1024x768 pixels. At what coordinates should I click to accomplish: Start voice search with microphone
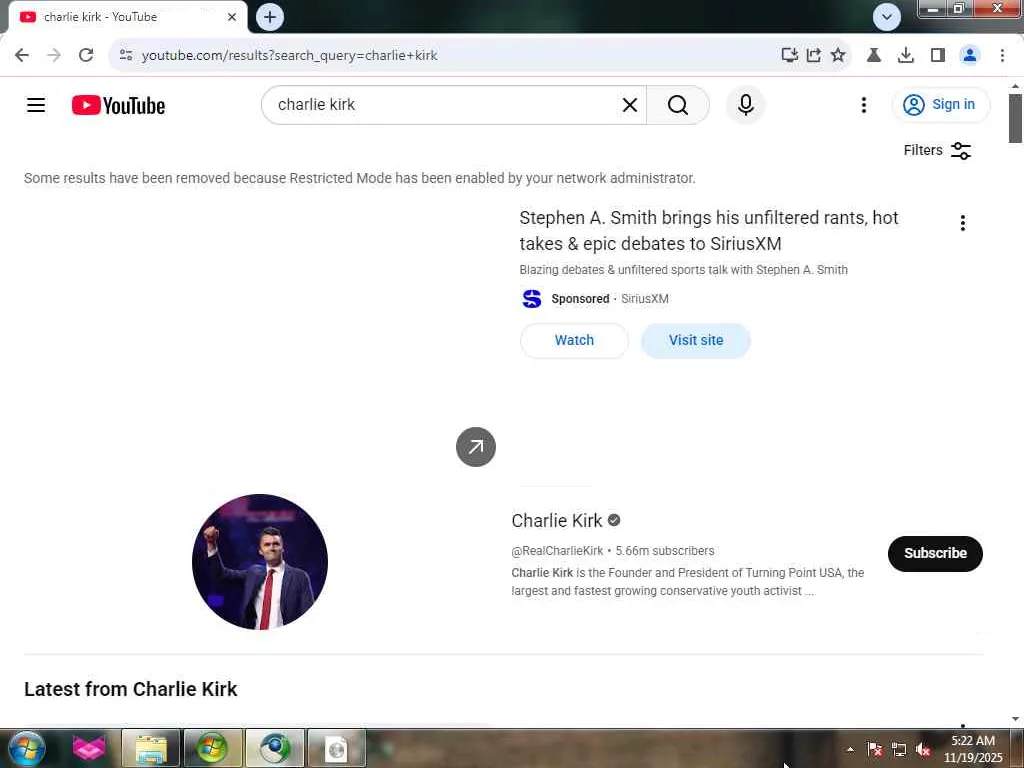[x=745, y=104]
